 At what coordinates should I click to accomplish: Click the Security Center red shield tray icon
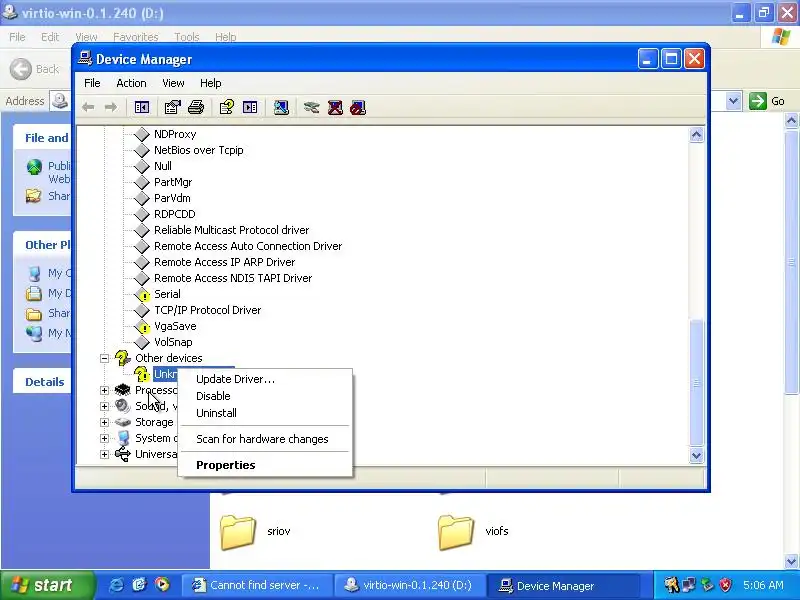pos(725,585)
